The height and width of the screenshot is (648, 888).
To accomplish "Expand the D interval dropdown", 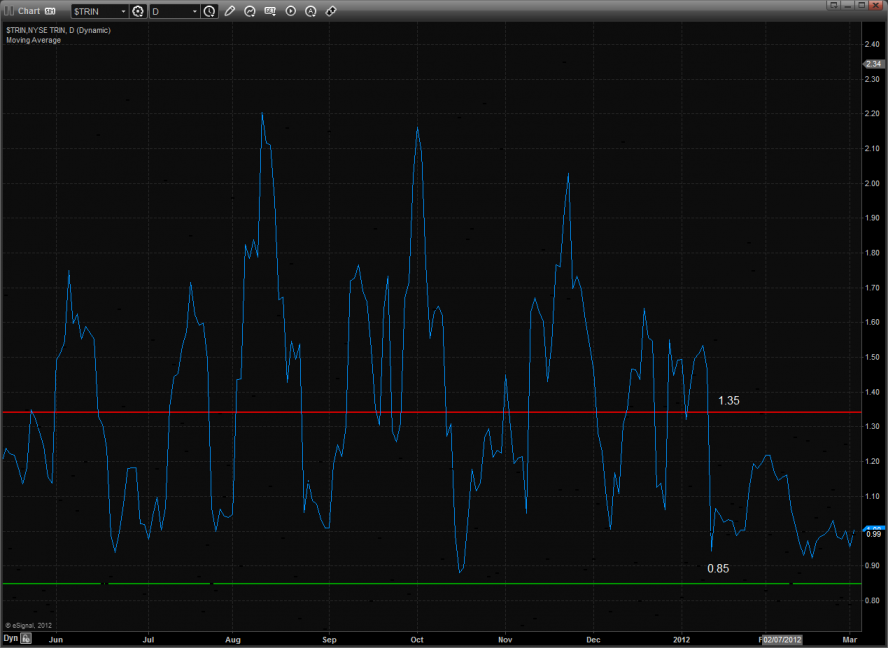I will (174, 11).
